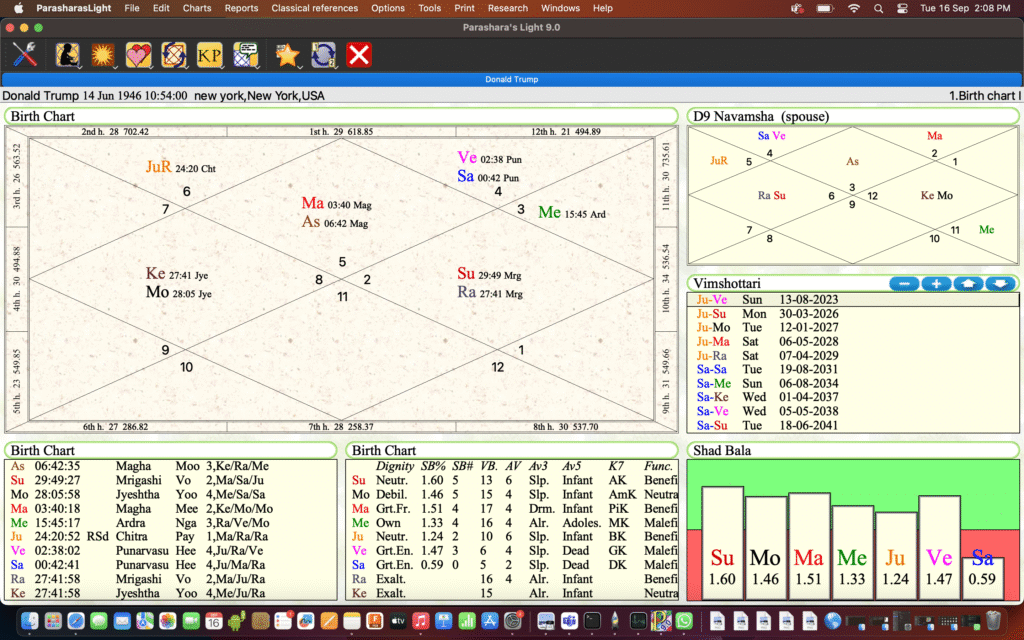Image resolution: width=1024 pixels, height=640 pixels.
Task: Click Mo 28:05 Jye in the birth chart
Action: [x=178, y=293]
